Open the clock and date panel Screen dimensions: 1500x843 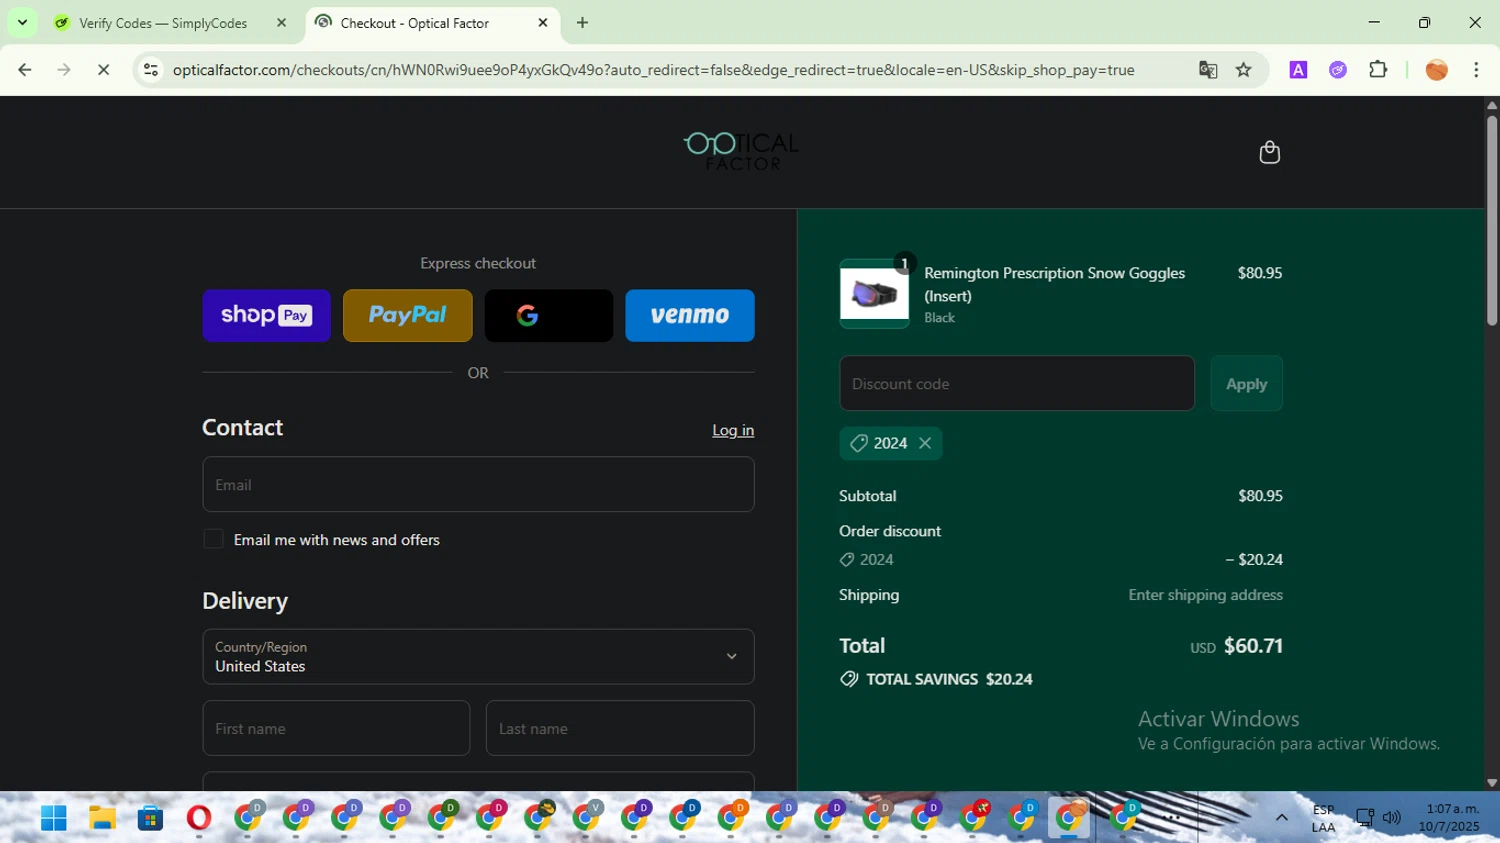pos(1448,818)
